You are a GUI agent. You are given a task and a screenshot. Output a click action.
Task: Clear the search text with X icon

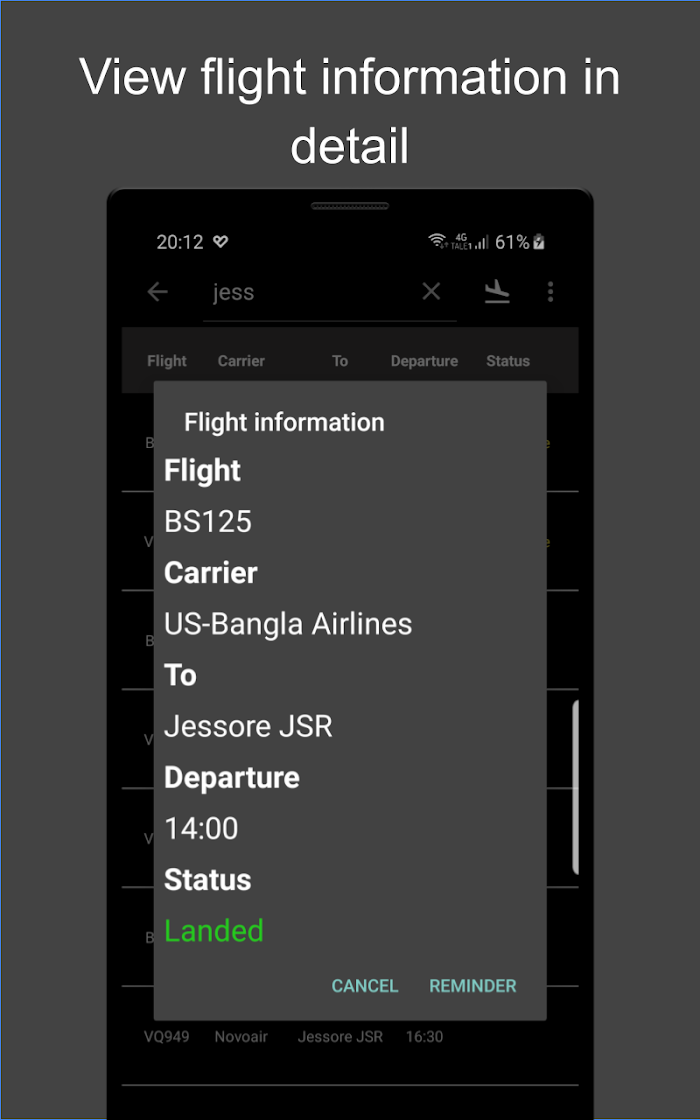pos(431,291)
